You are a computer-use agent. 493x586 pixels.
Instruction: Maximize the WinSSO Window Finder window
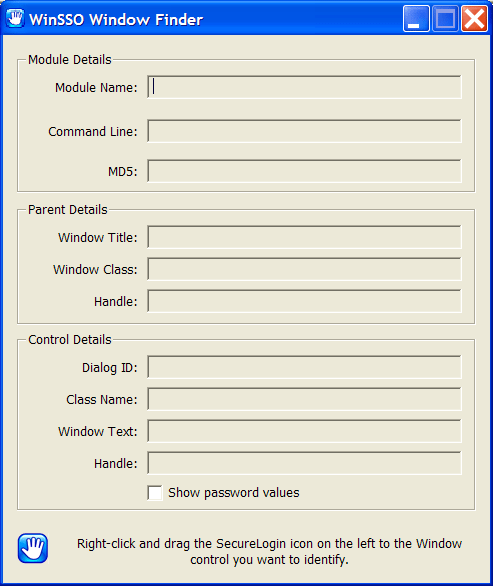click(x=445, y=19)
